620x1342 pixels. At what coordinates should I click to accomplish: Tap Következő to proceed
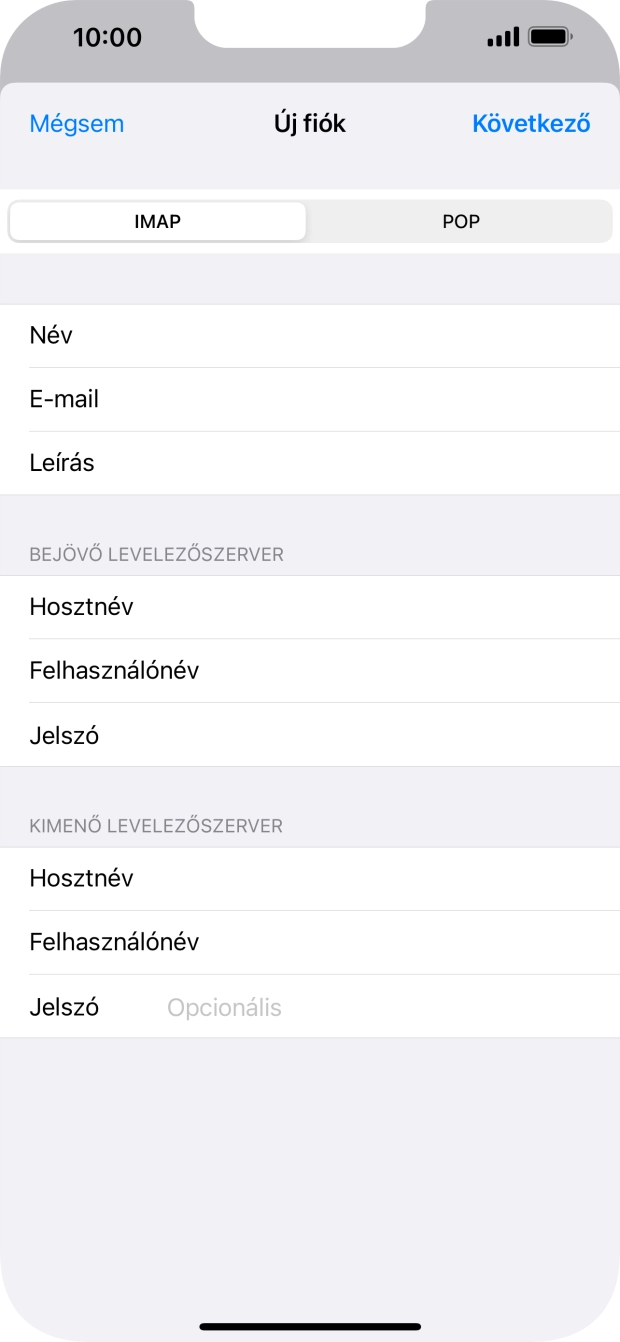tap(531, 123)
